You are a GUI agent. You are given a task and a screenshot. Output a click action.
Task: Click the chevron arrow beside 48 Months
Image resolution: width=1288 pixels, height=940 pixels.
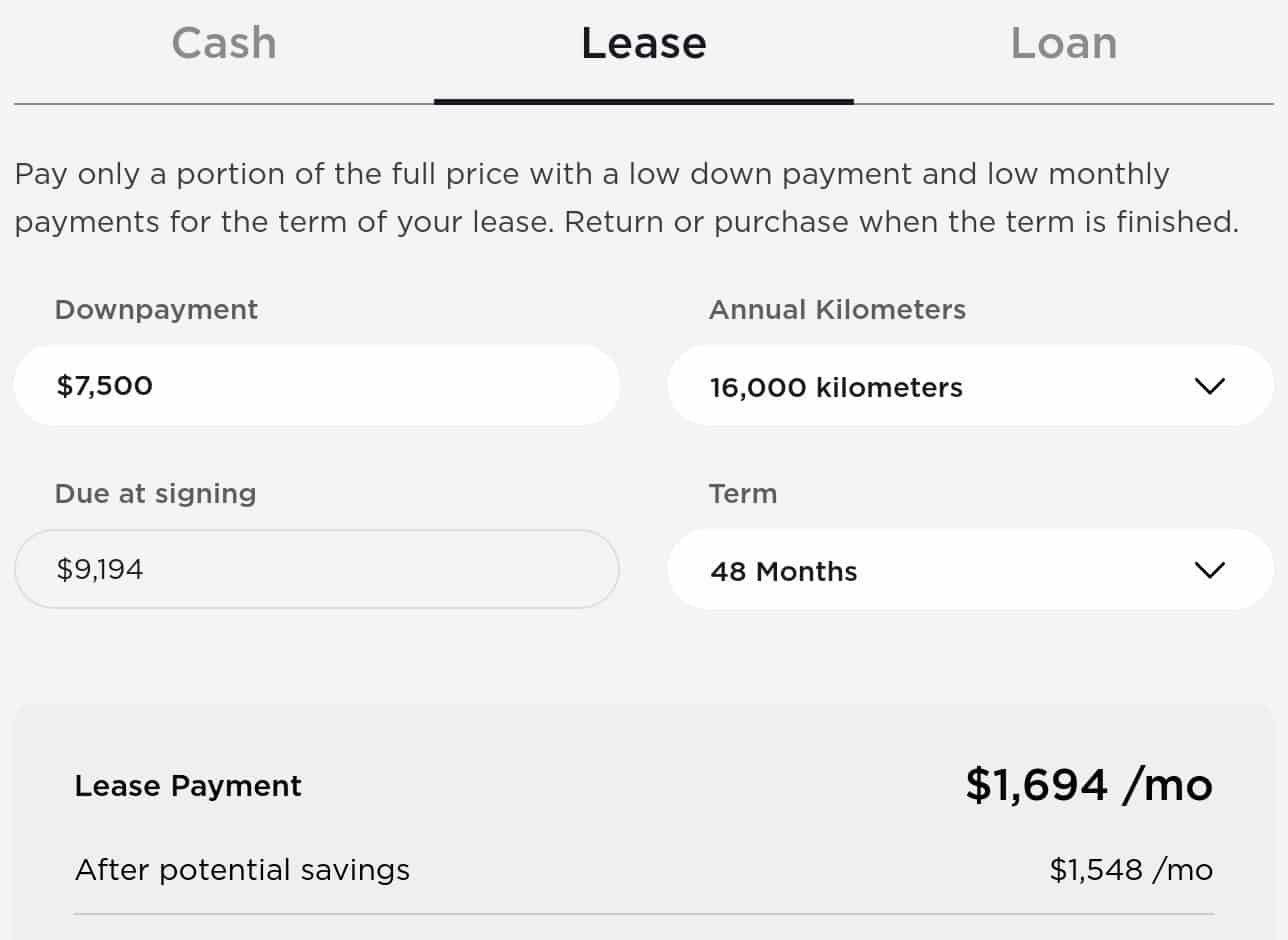1209,570
